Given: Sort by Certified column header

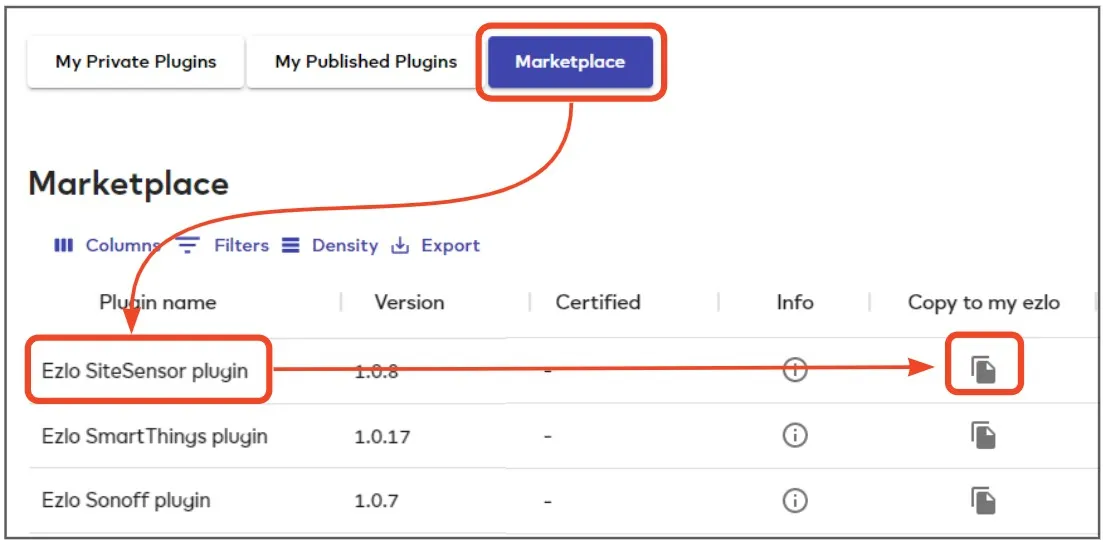Looking at the screenshot, I should tap(598, 303).
